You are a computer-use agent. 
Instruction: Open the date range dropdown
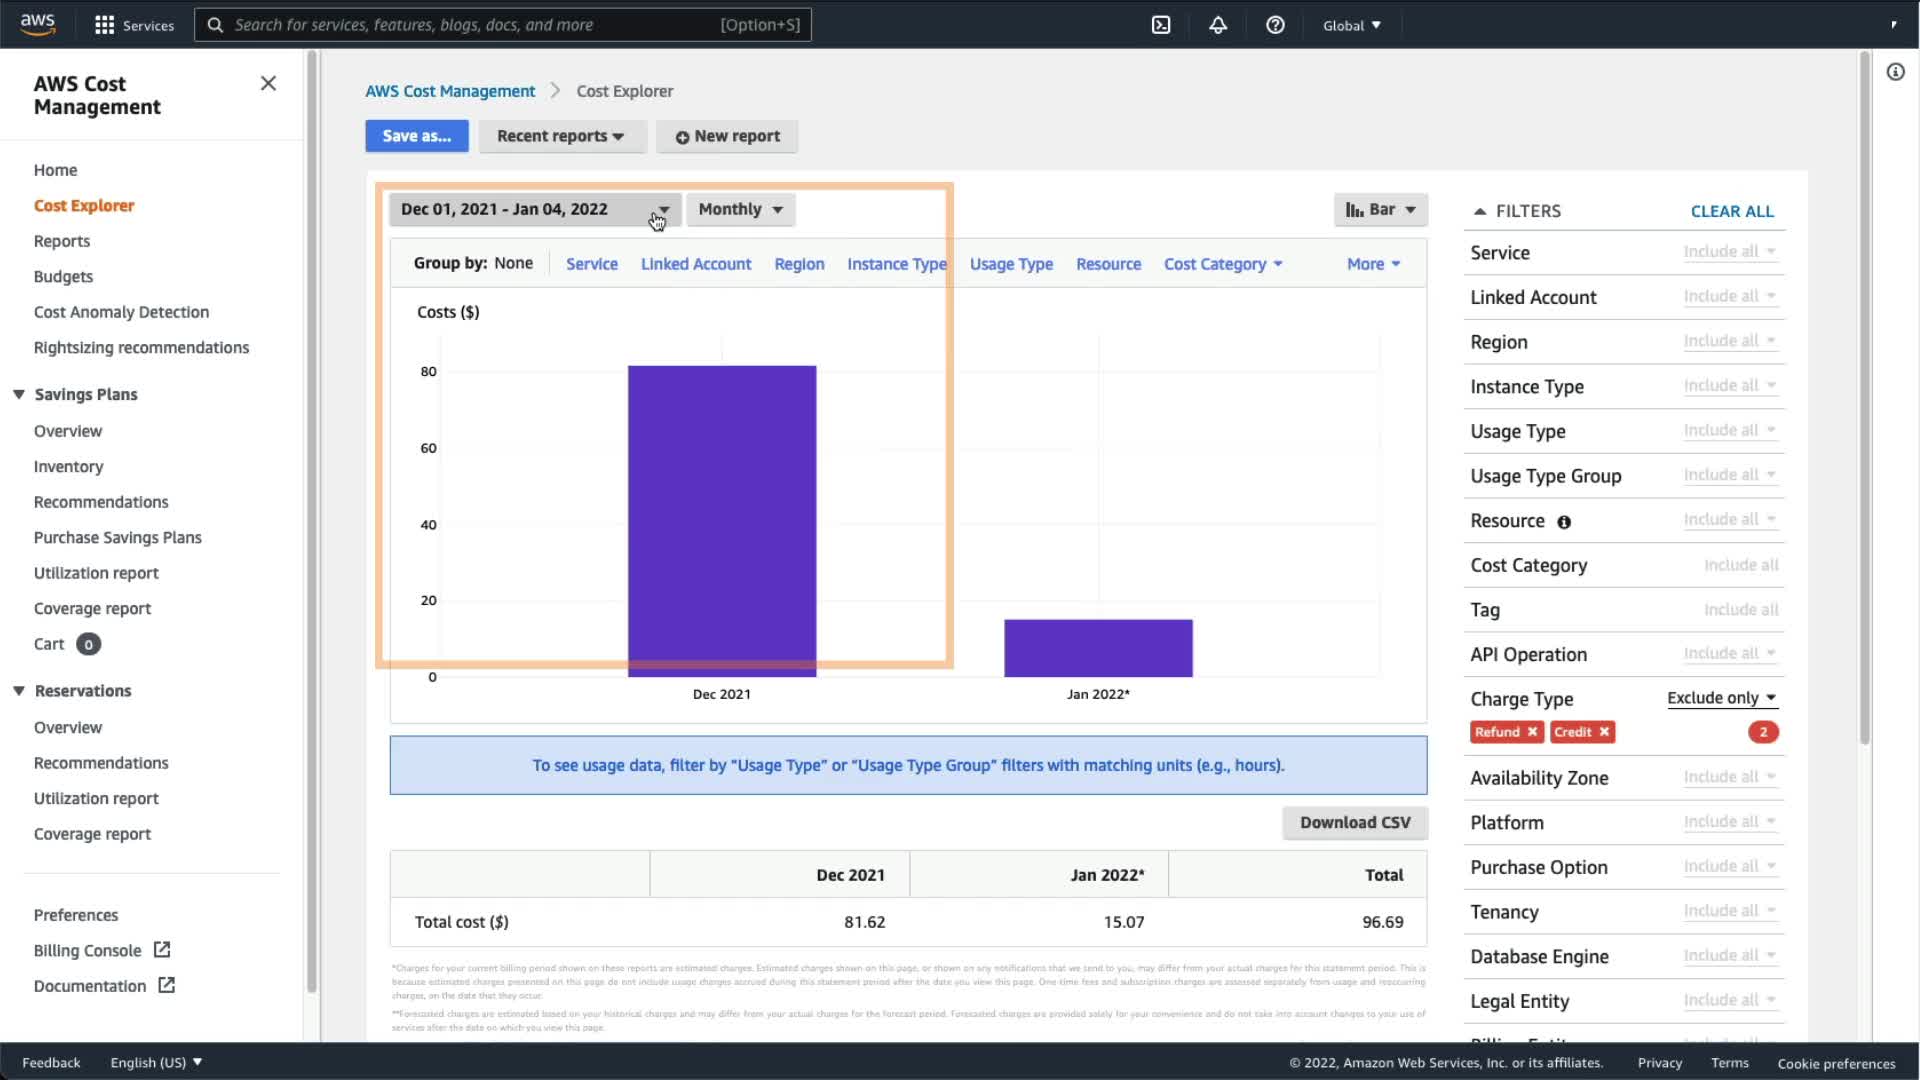(534, 209)
